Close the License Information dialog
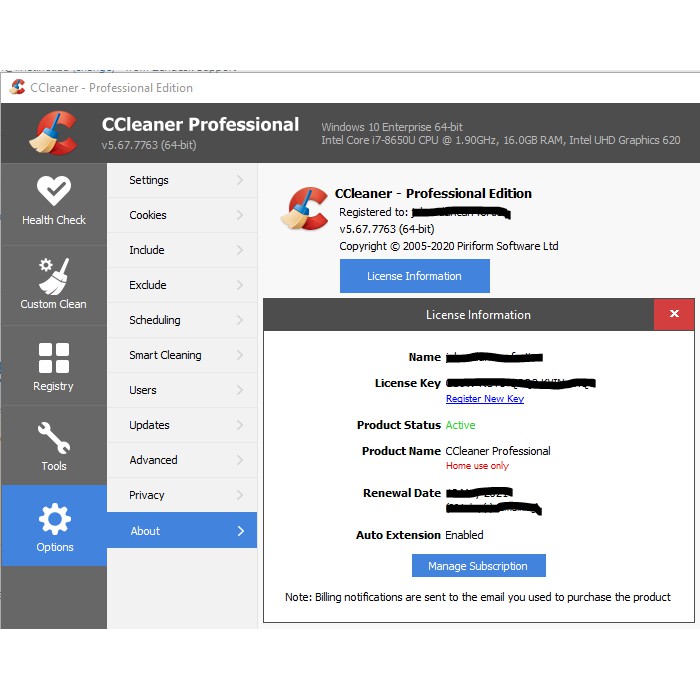Viewport: 700px width, 700px height. (673, 314)
